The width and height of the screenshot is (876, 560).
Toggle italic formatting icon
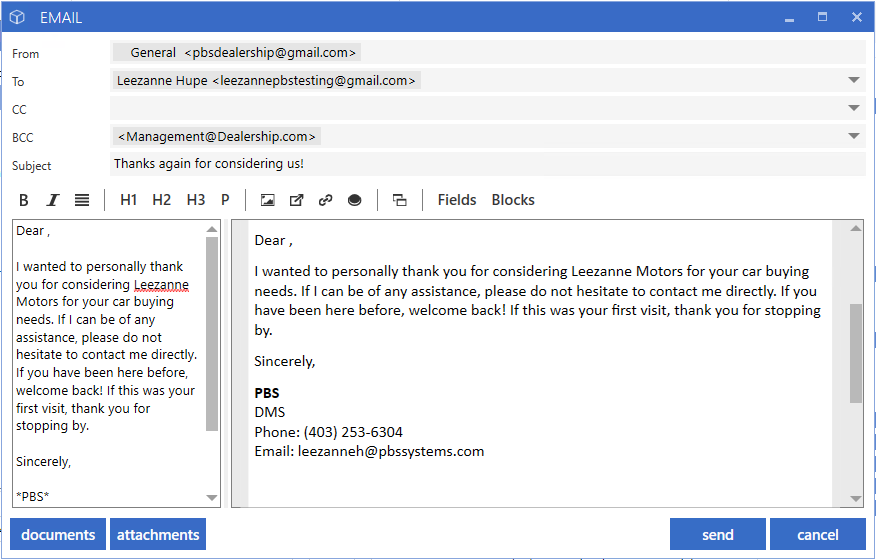[x=53, y=200]
